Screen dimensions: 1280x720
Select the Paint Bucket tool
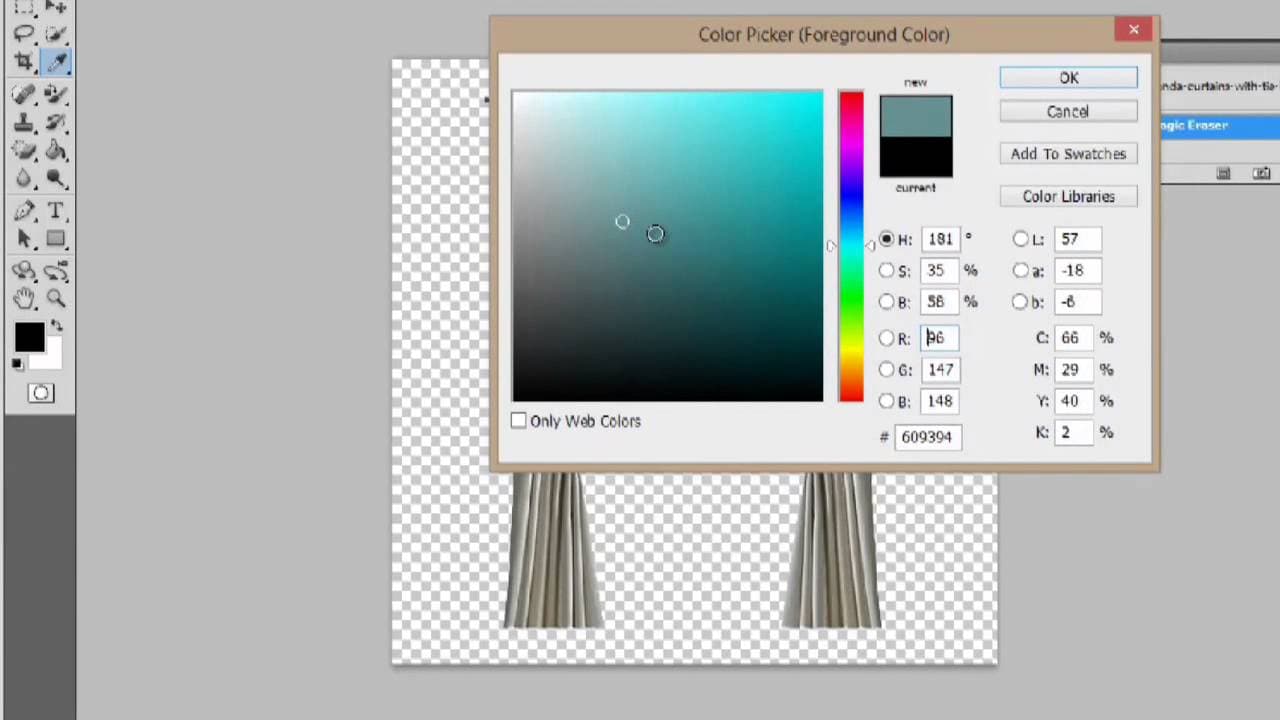(56, 151)
